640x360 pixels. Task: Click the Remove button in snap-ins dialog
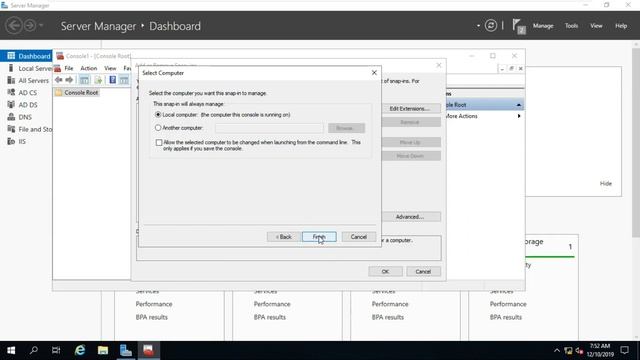[410, 122]
